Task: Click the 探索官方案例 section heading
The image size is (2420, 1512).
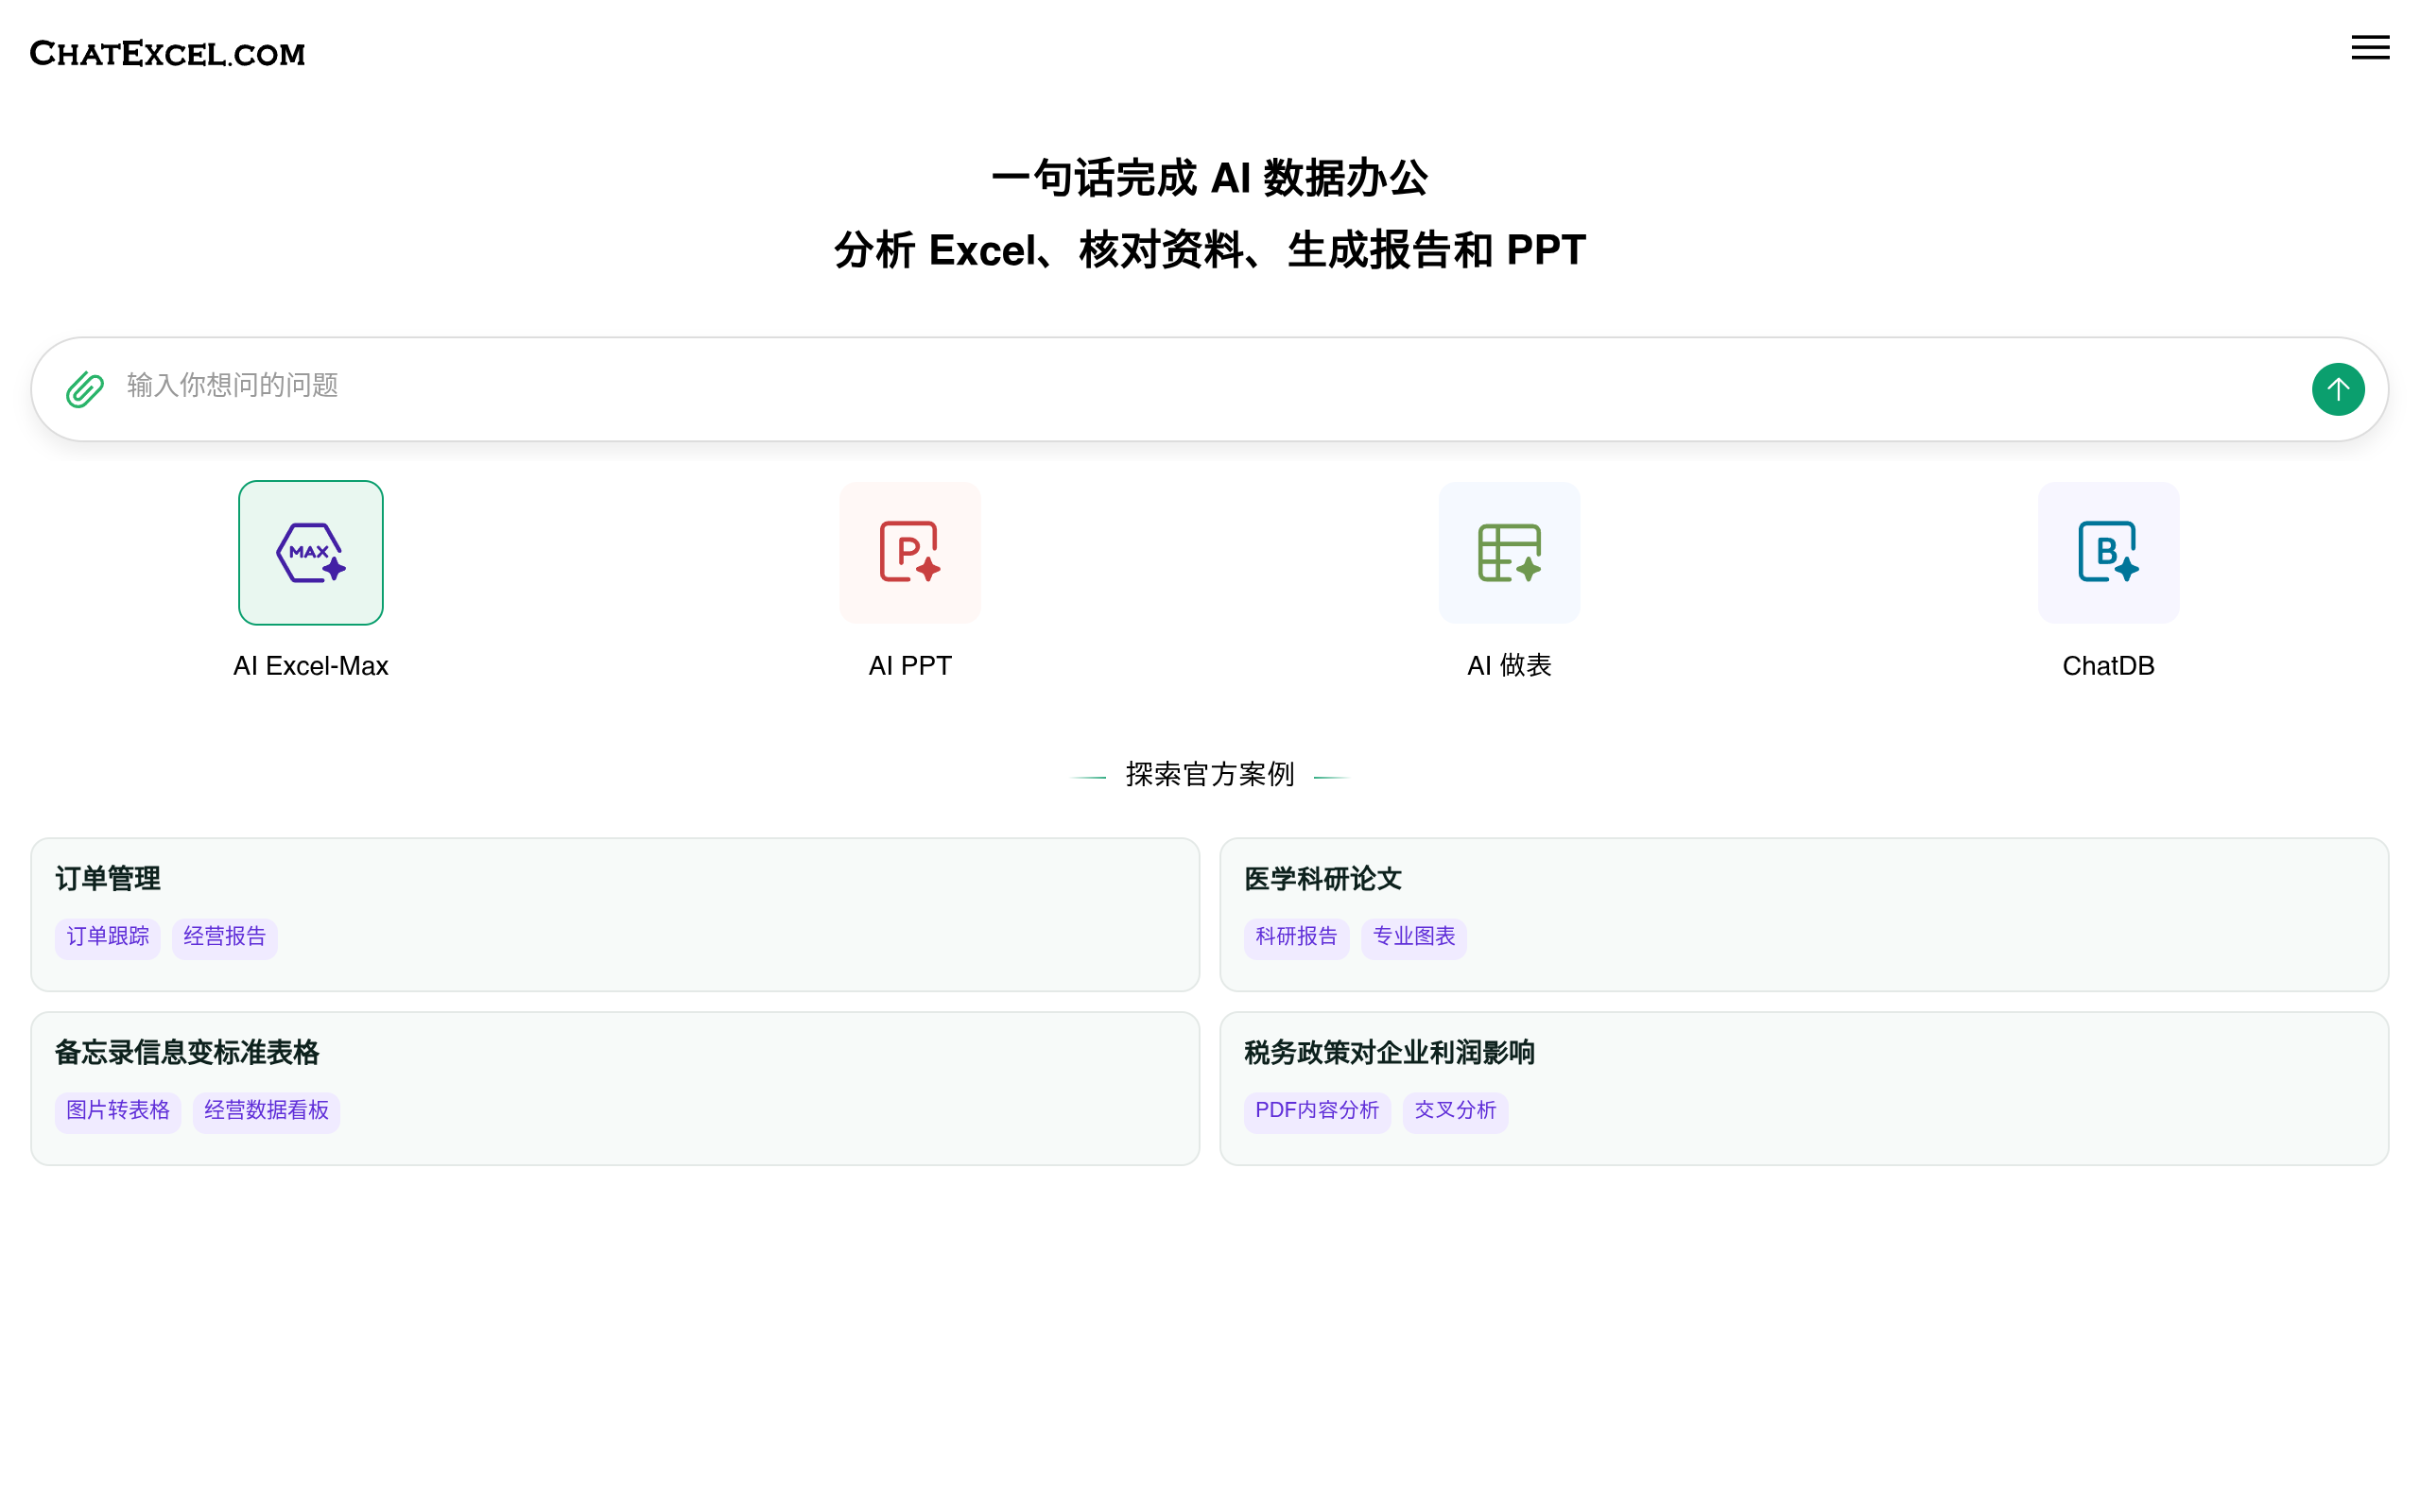Action: click(1210, 775)
